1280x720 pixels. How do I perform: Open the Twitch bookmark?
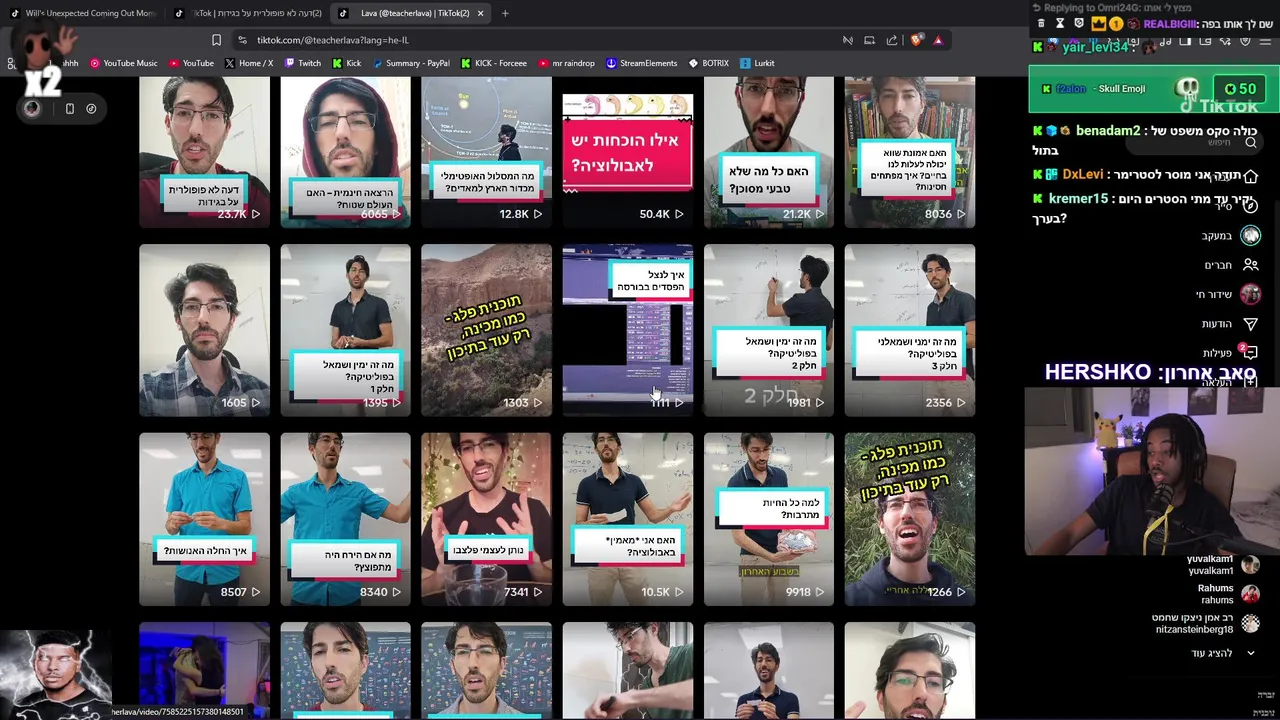click(x=303, y=63)
